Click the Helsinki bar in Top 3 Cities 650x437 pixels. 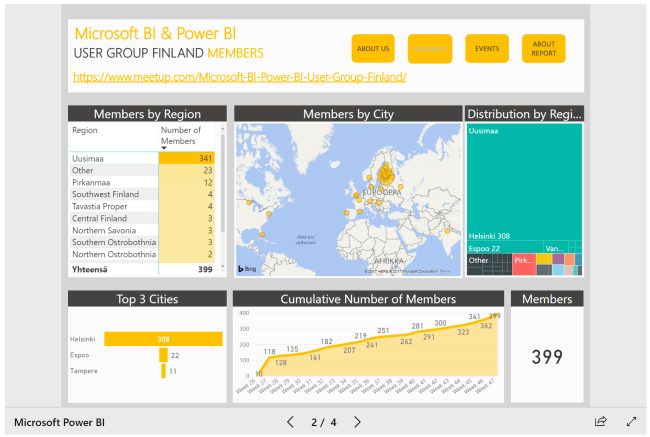click(162, 339)
